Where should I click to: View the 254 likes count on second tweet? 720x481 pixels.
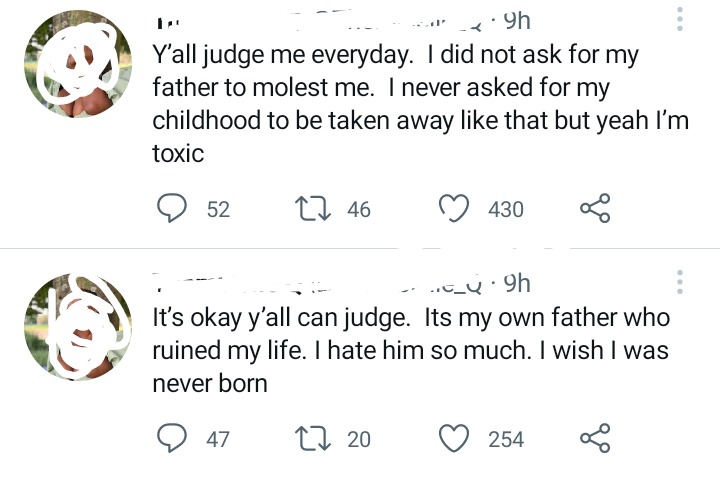506,439
